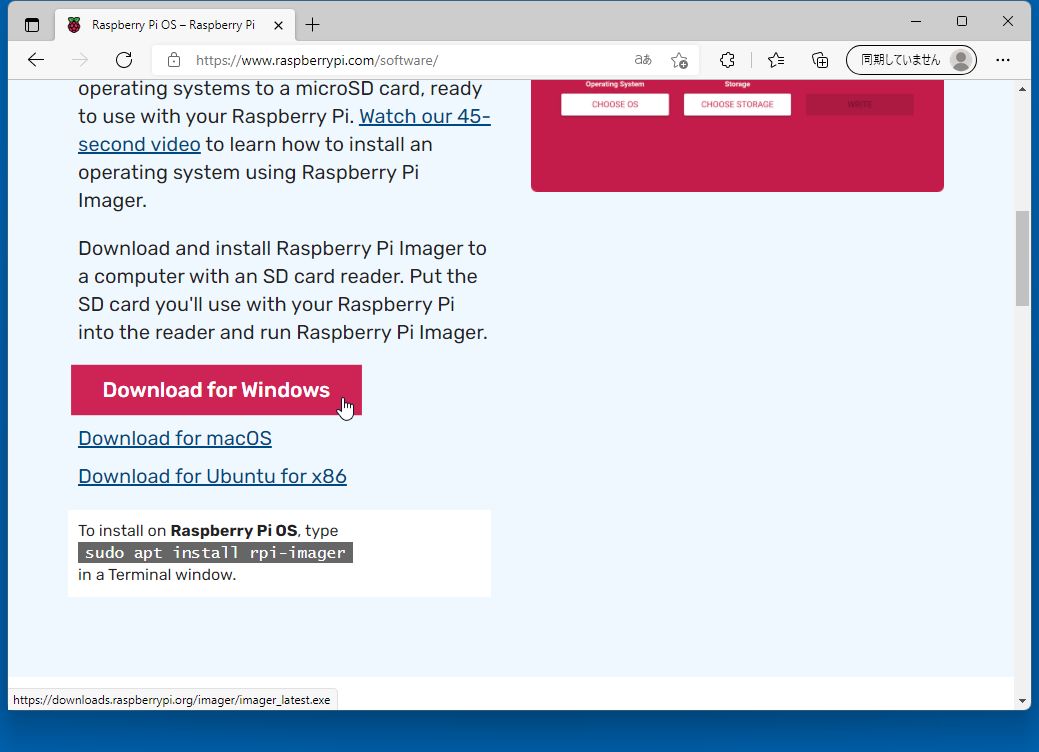The image size is (1039, 752).
Task: Click the Raspberry Pi favicon on the tab
Action: click(x=74, y=25)
